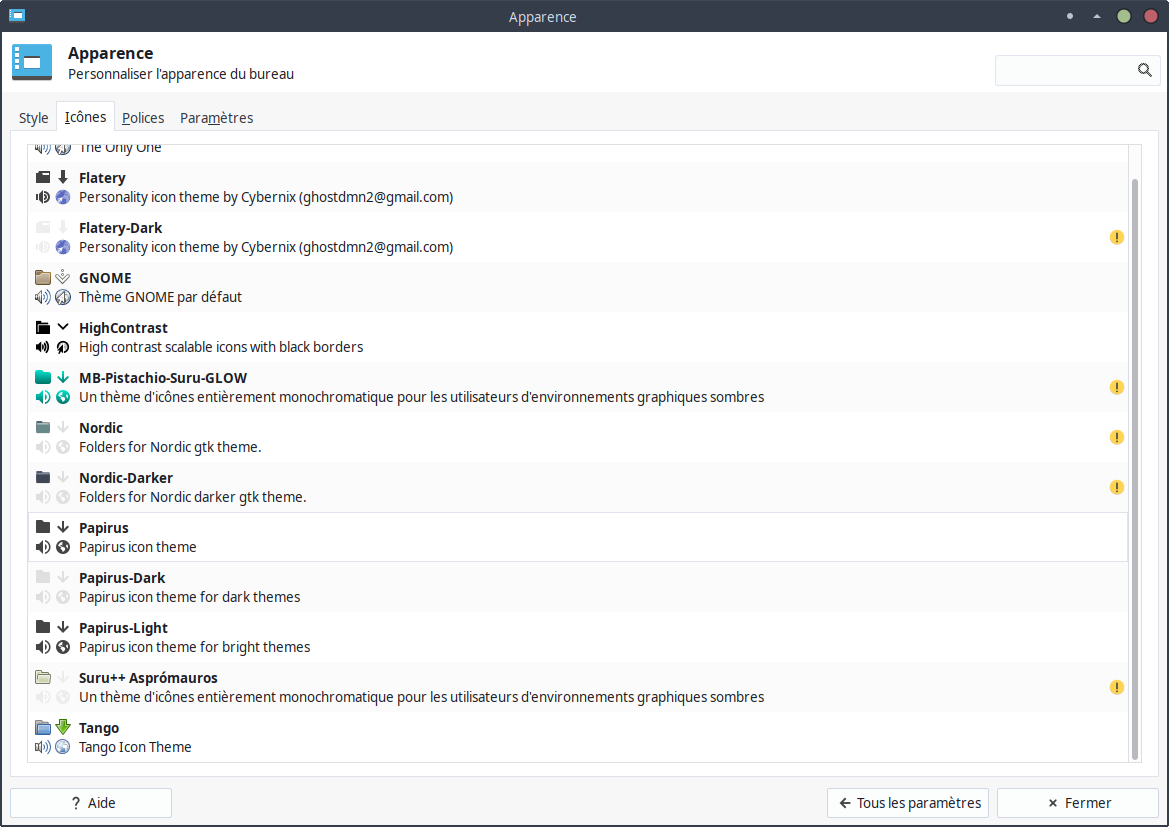Switch to the Style tab
This screenshot has width=1169, height=827.
tap(33, 118)
